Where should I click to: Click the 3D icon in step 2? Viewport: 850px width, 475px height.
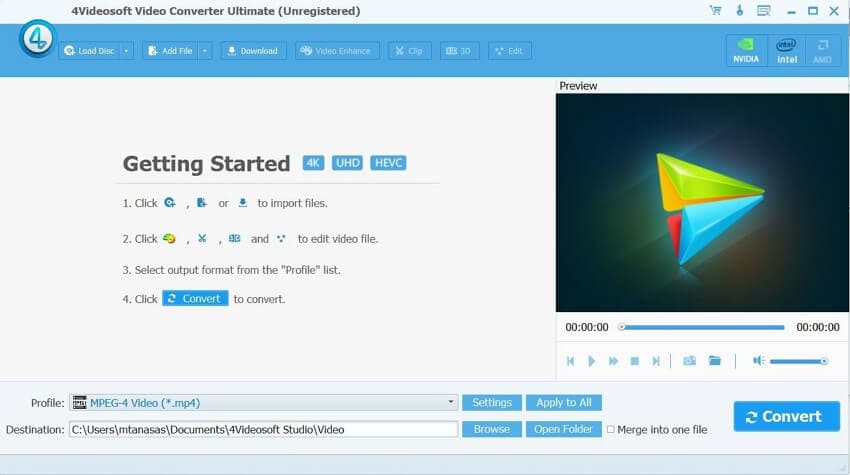(234, 238)
